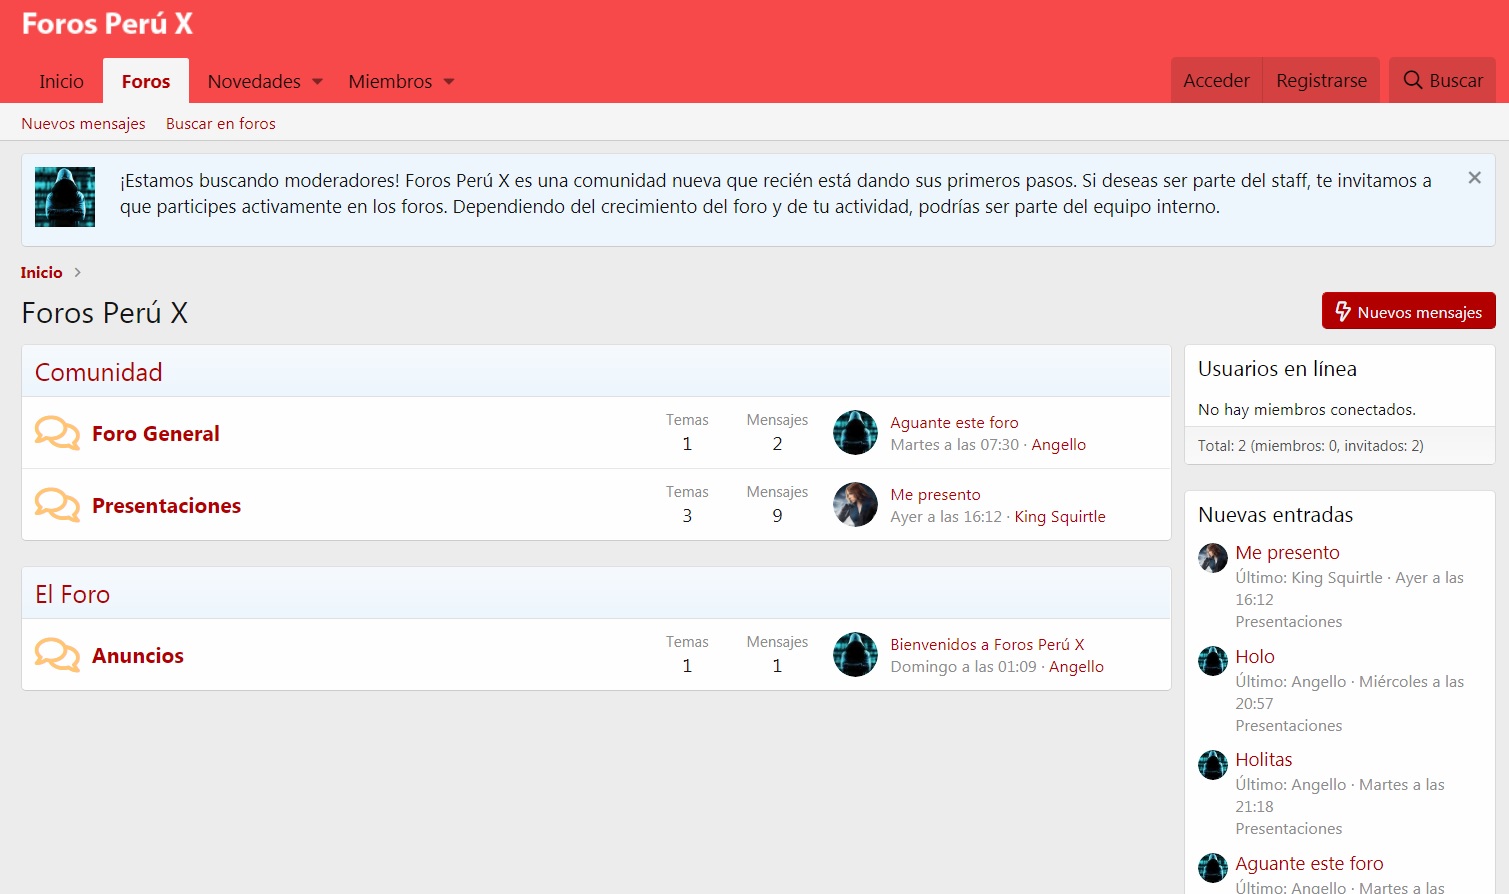Open the Comunidad category heading

coord(98,372)
